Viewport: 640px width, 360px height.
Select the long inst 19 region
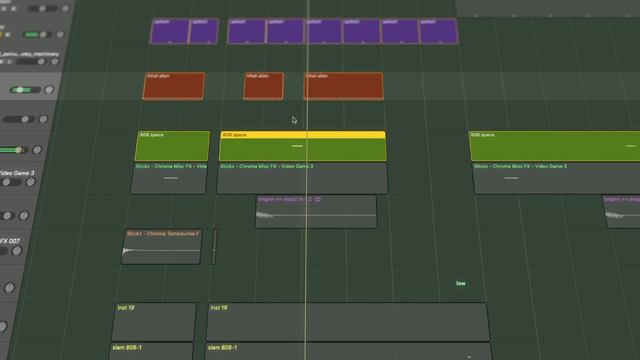tap(348, 322)
